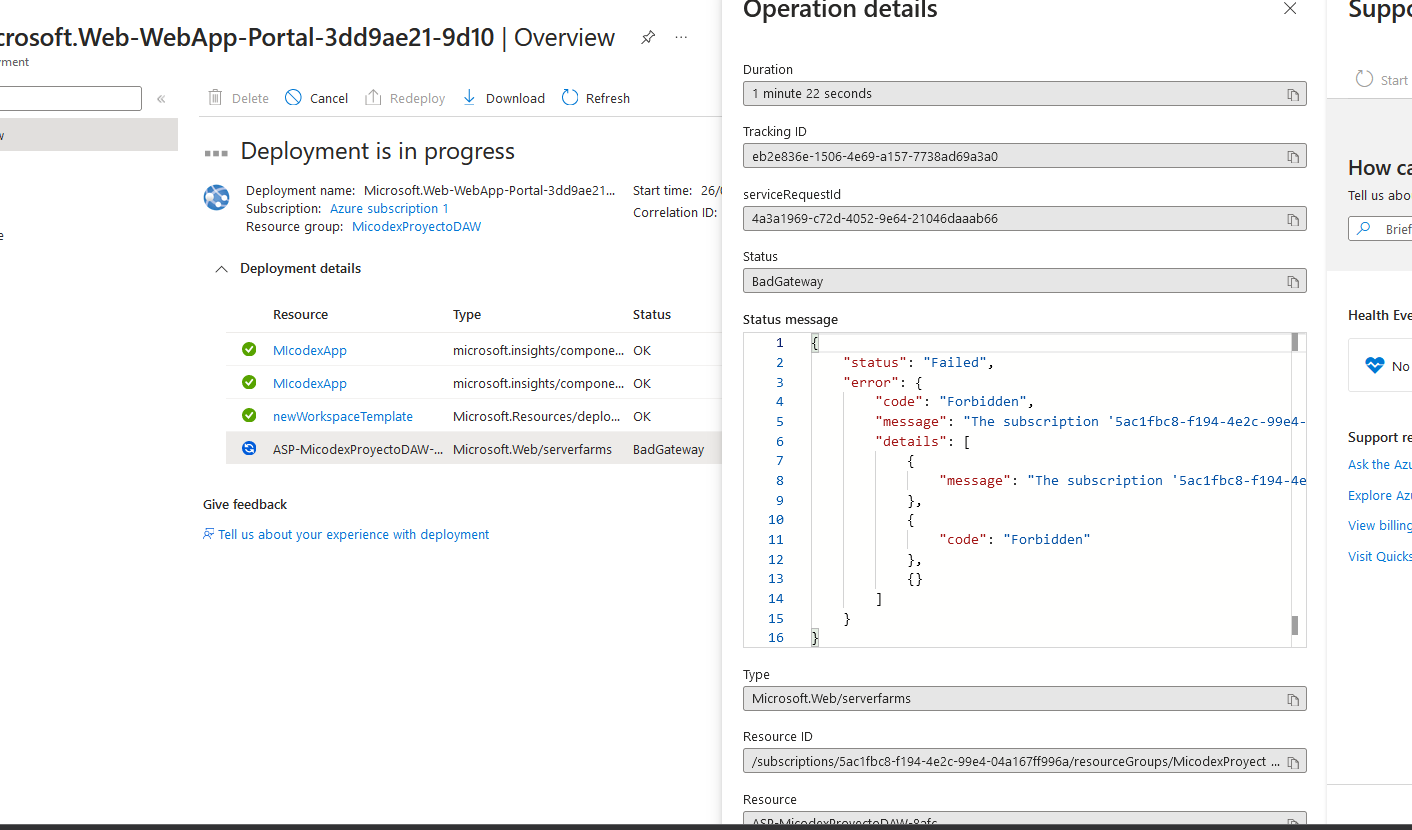Click the sync icon on ASP-MicodexProyectoDAW row

point(249,449)
